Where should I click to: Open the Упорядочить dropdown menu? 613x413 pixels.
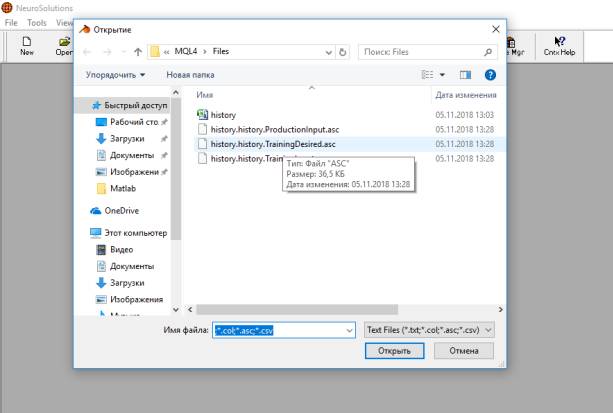[x=115, y=74]
